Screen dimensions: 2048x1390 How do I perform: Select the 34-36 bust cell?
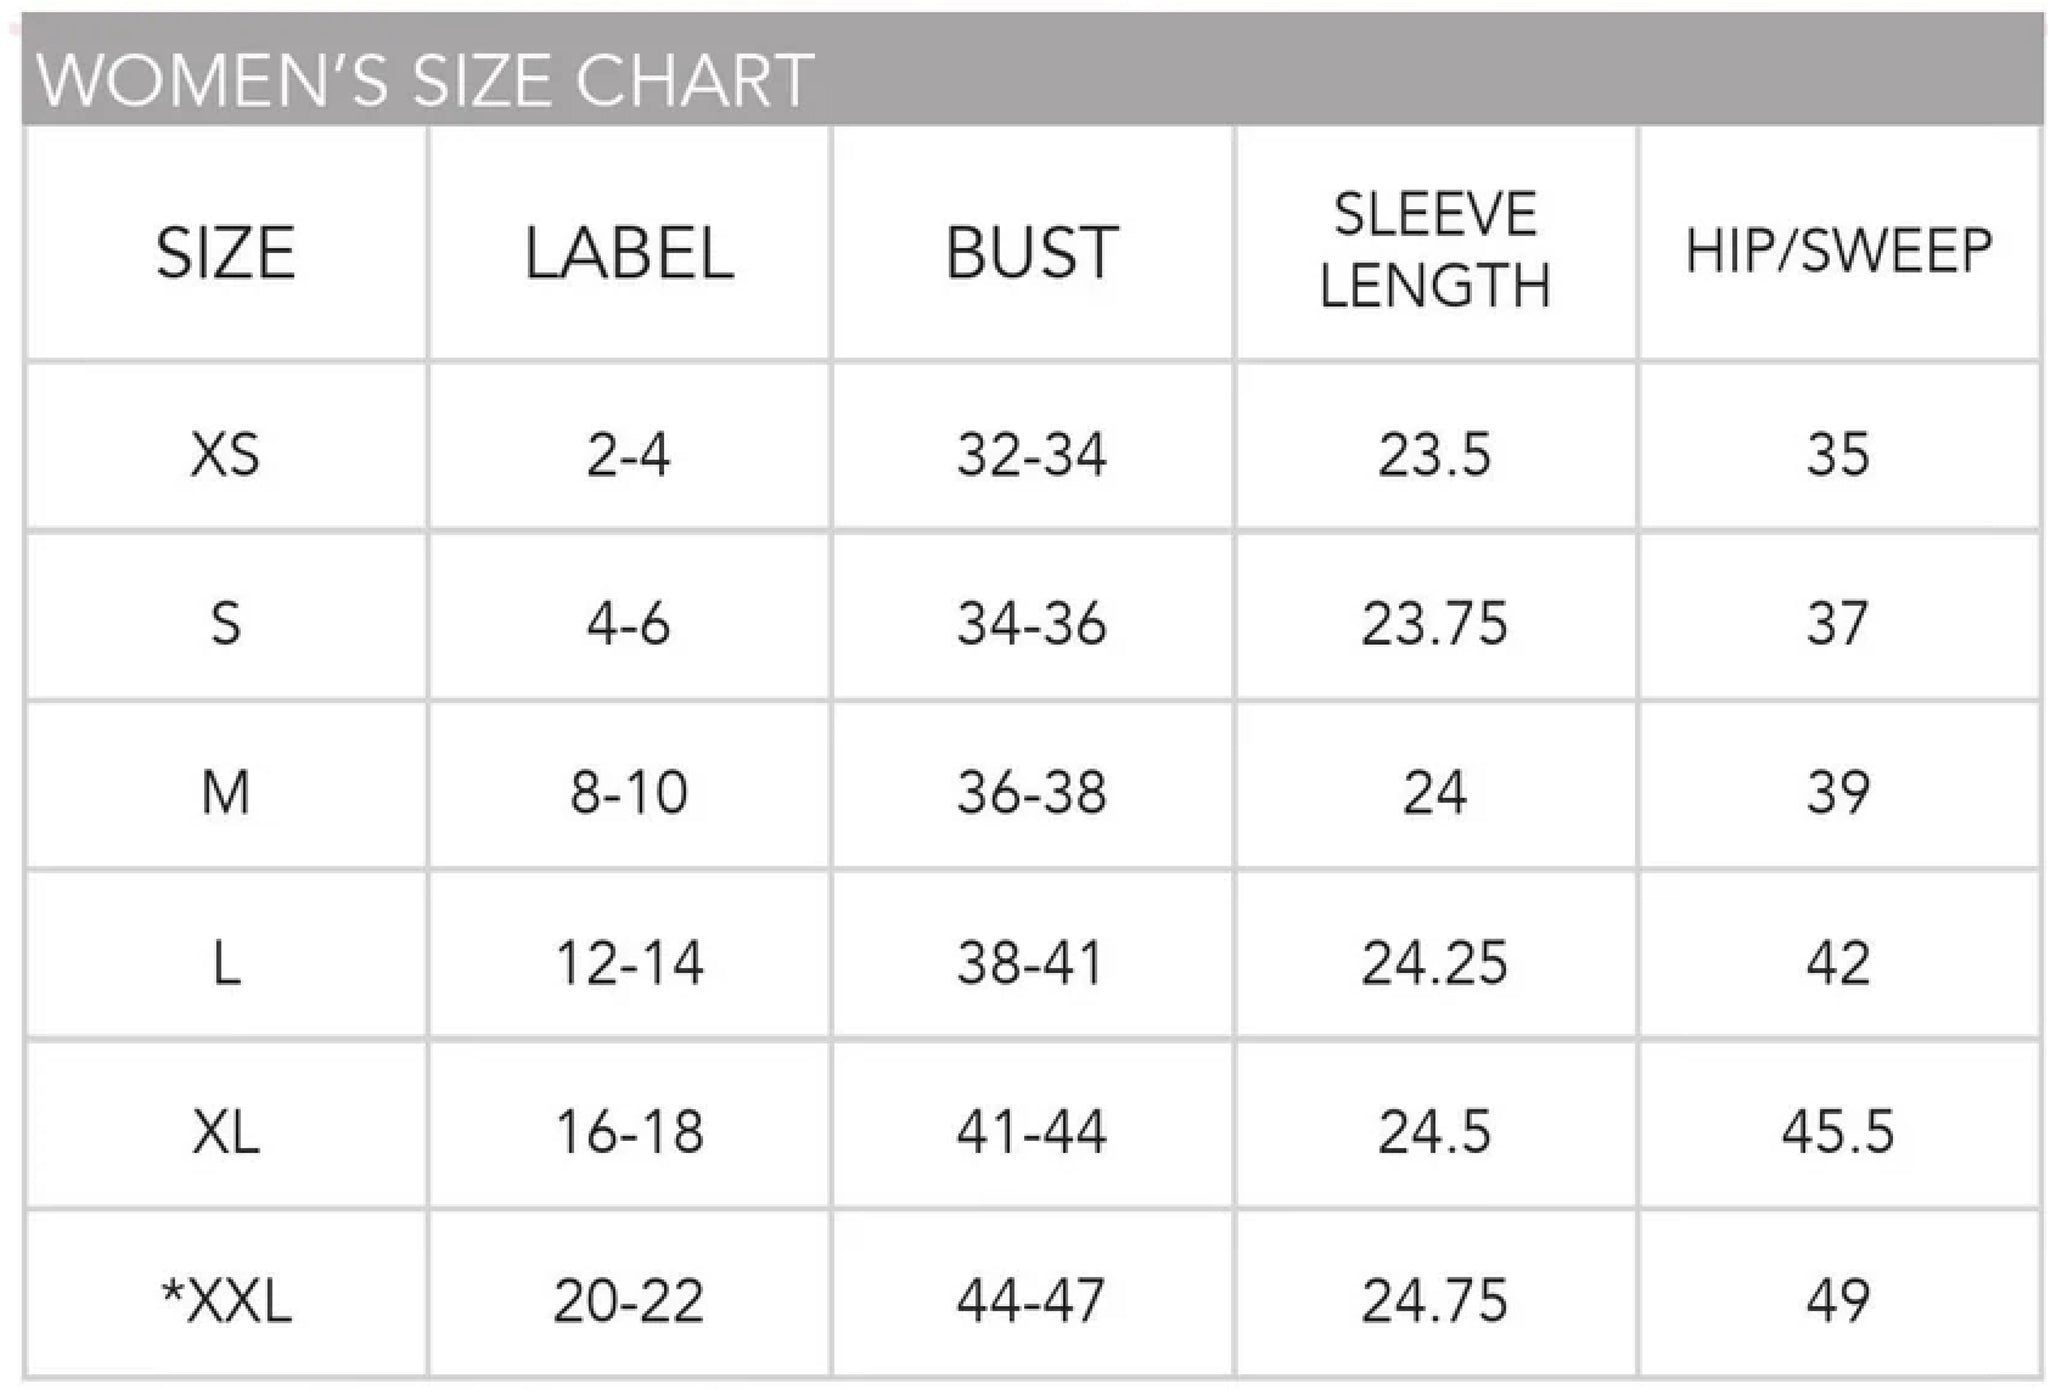1032,623
